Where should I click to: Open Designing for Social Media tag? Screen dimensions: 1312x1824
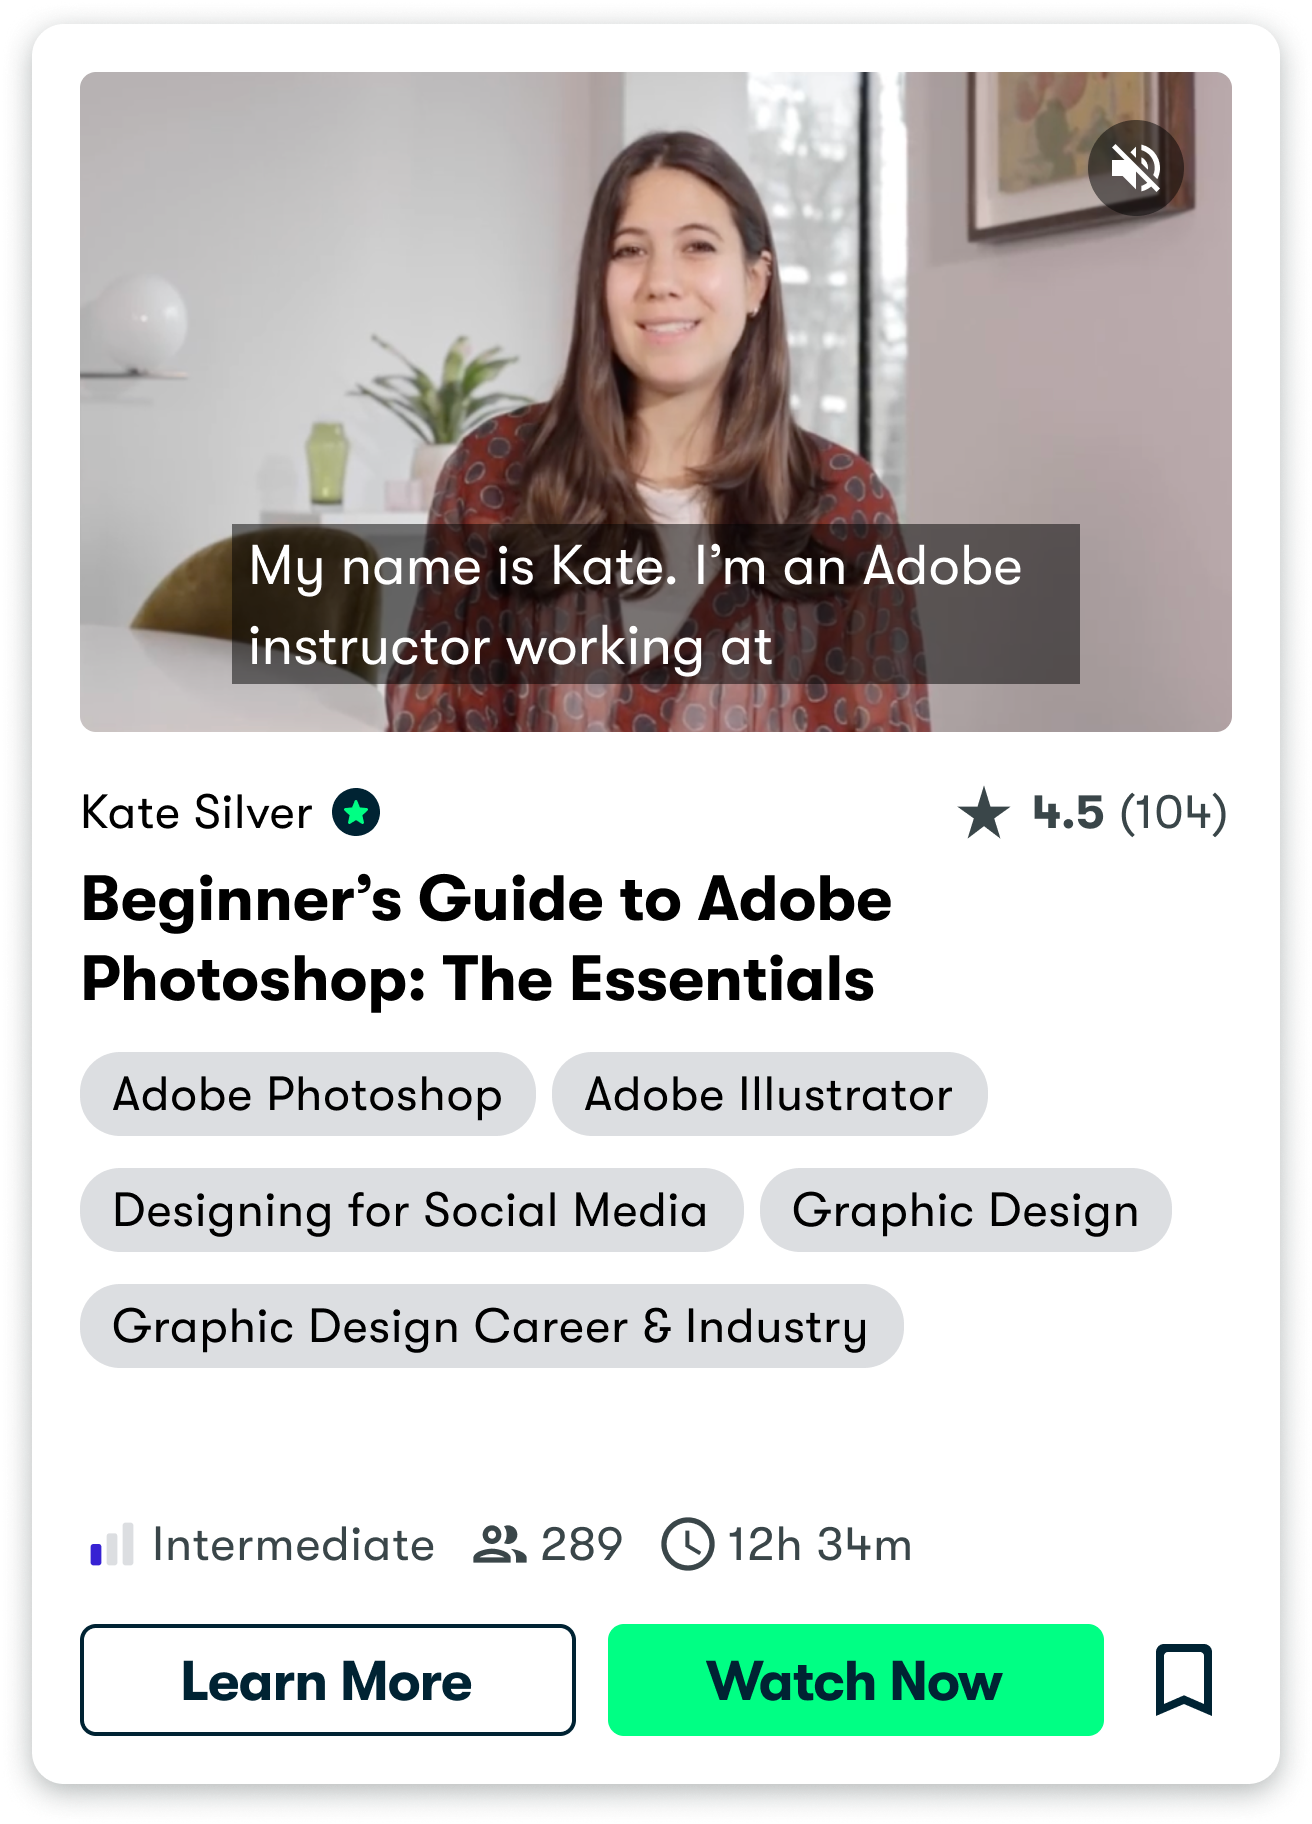411,1210
